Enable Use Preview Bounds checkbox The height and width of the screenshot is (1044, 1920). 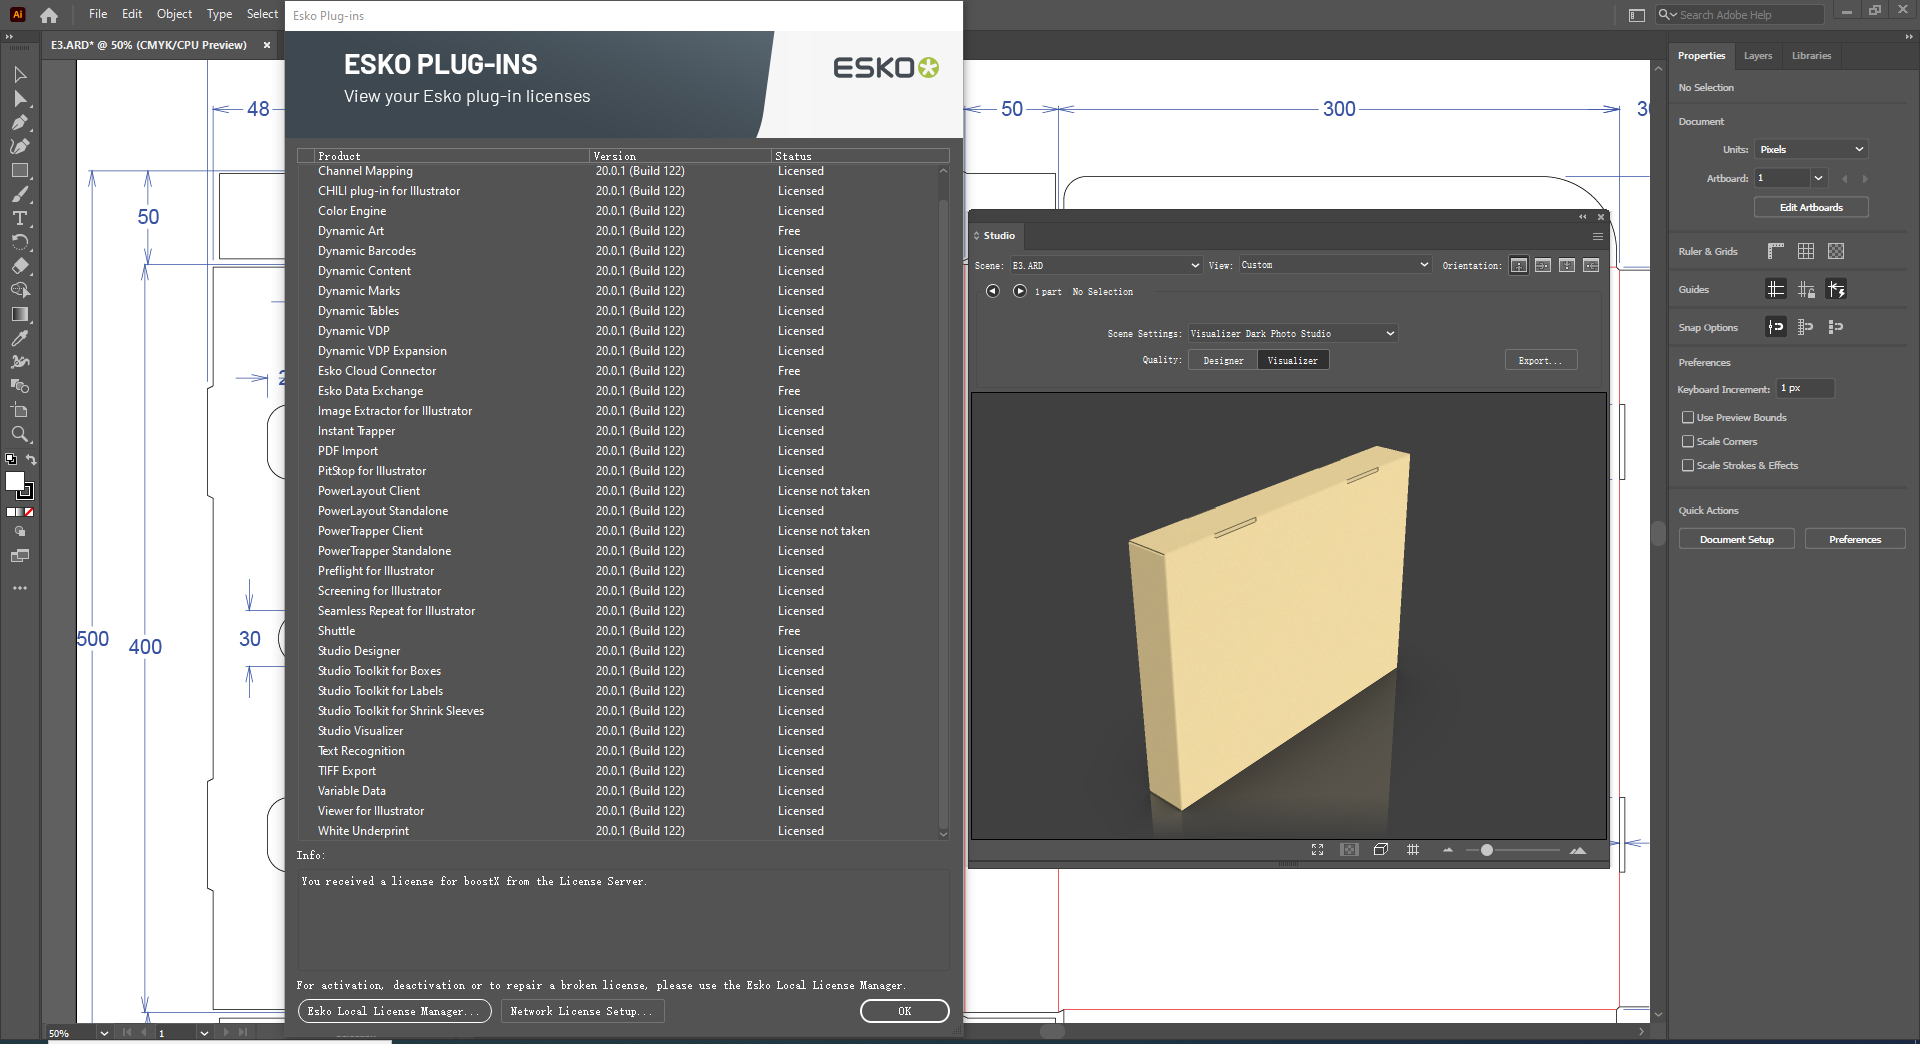pos(1688,417)
